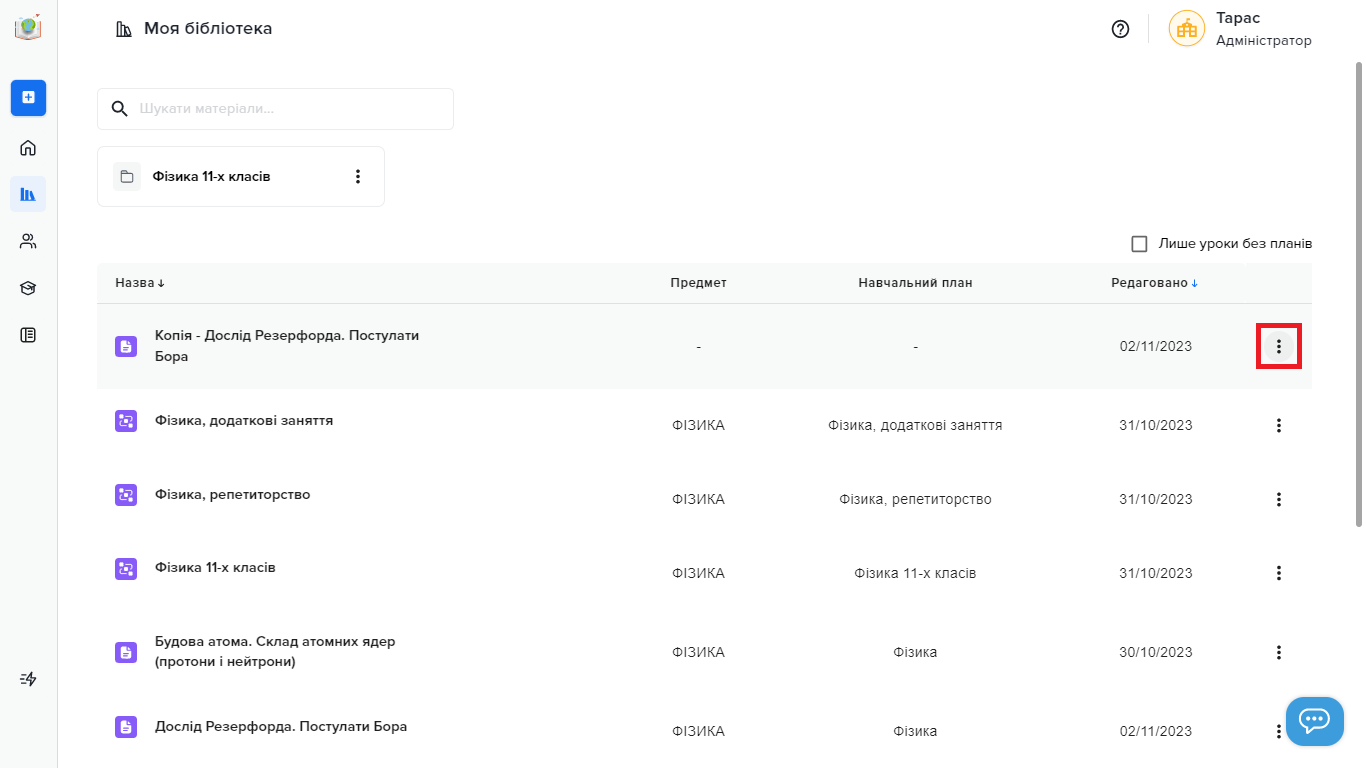
Task: Click the library icon beside the Моя бібліотека title
Action: click(124, 29)
